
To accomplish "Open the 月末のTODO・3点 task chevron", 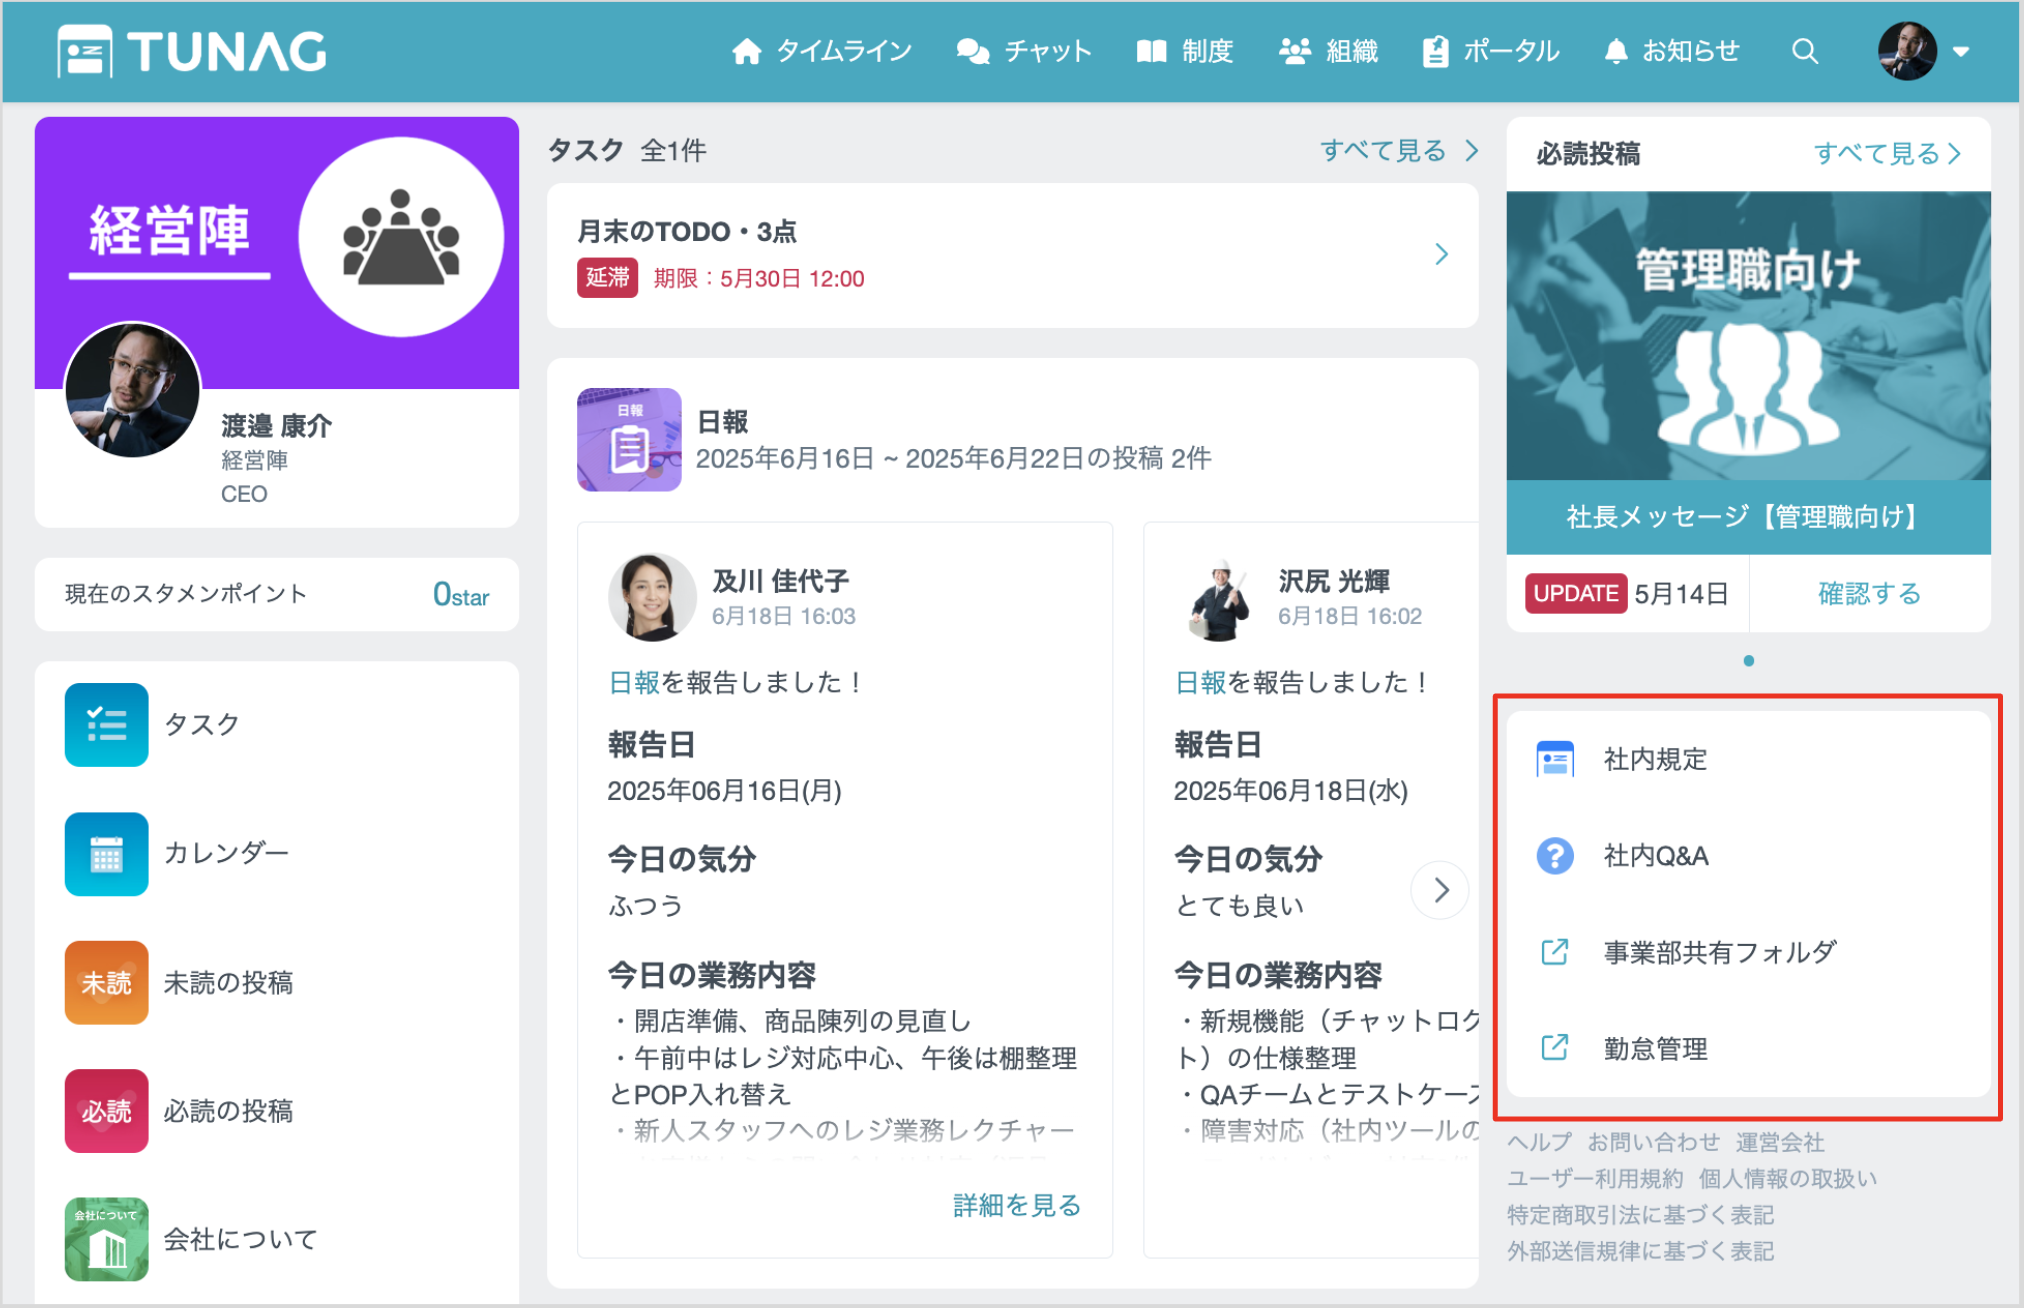I will (1441, 254).
